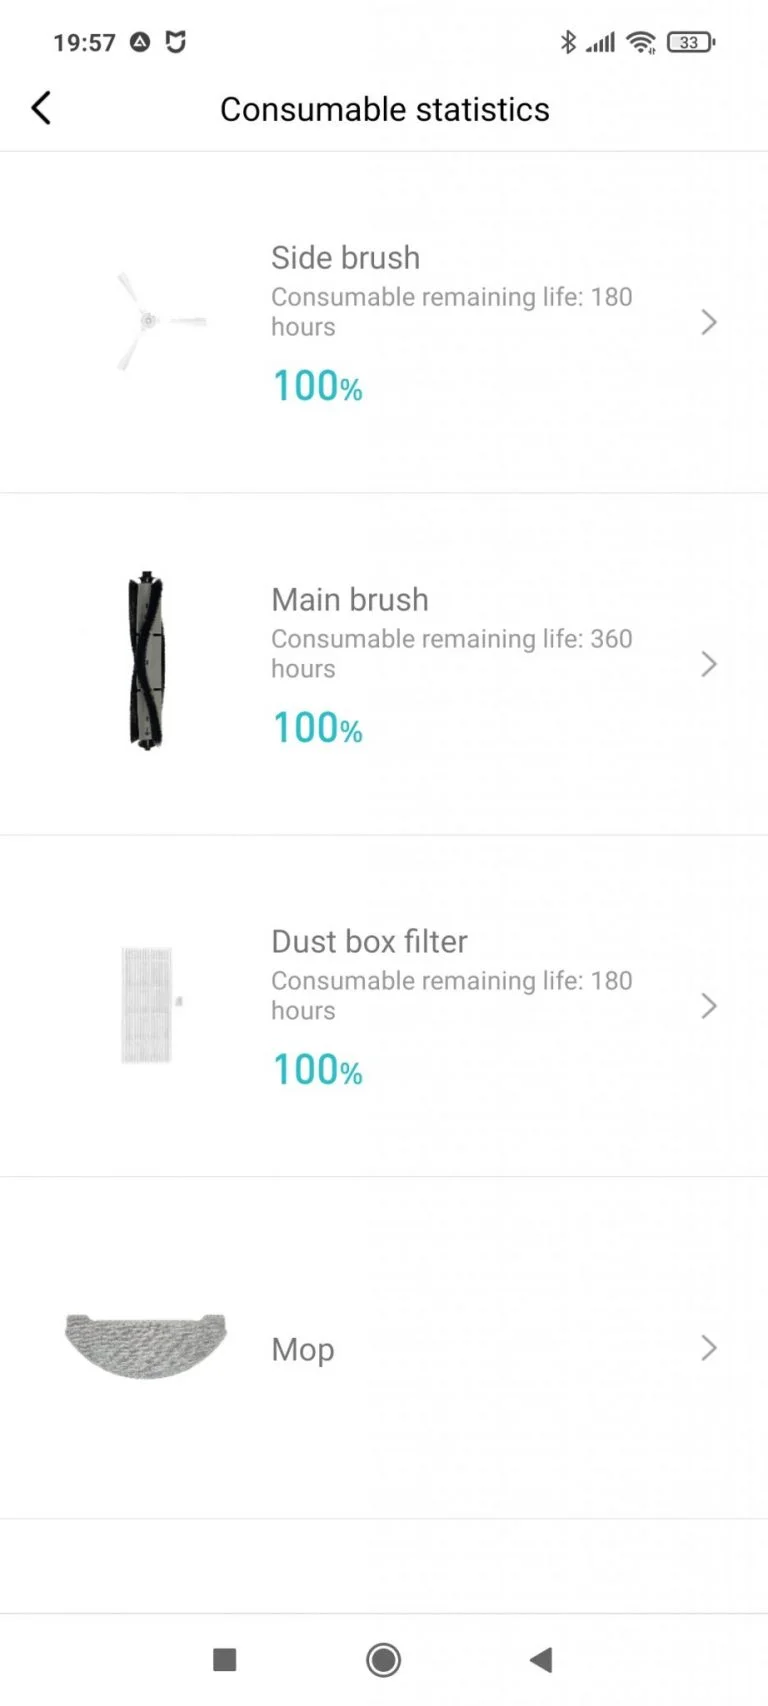The height and width of the screenshot is (1706, 768).
Task: Tap the cellular signal indicator
Action: click(601, 42)
